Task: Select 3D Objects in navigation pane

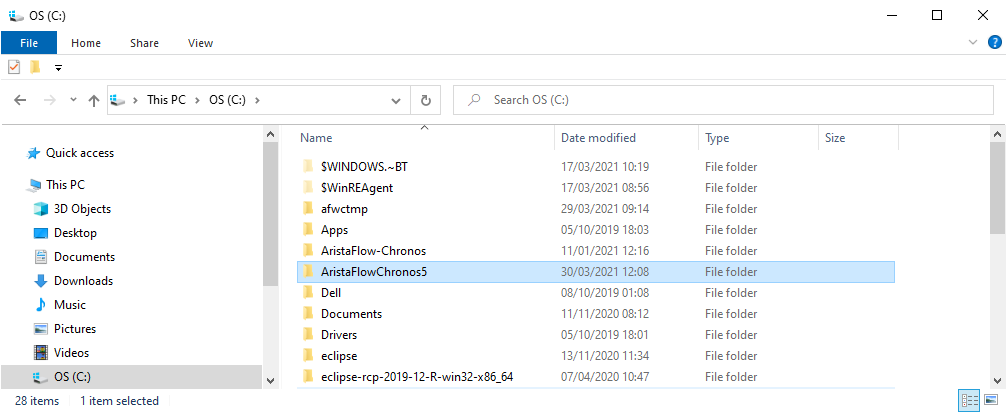Action: (82, 209)
